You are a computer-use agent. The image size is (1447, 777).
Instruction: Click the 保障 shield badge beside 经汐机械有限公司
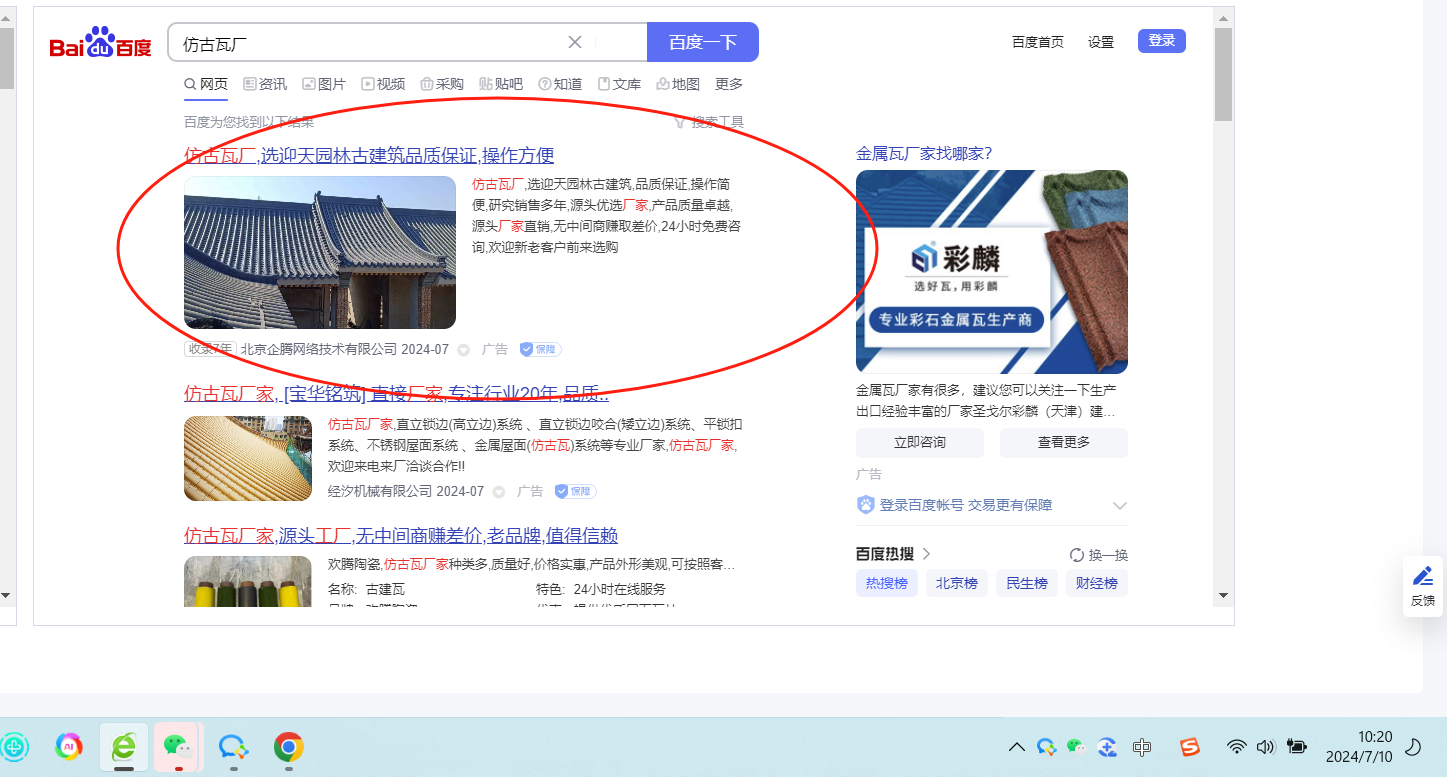click(x=575, y=491)
